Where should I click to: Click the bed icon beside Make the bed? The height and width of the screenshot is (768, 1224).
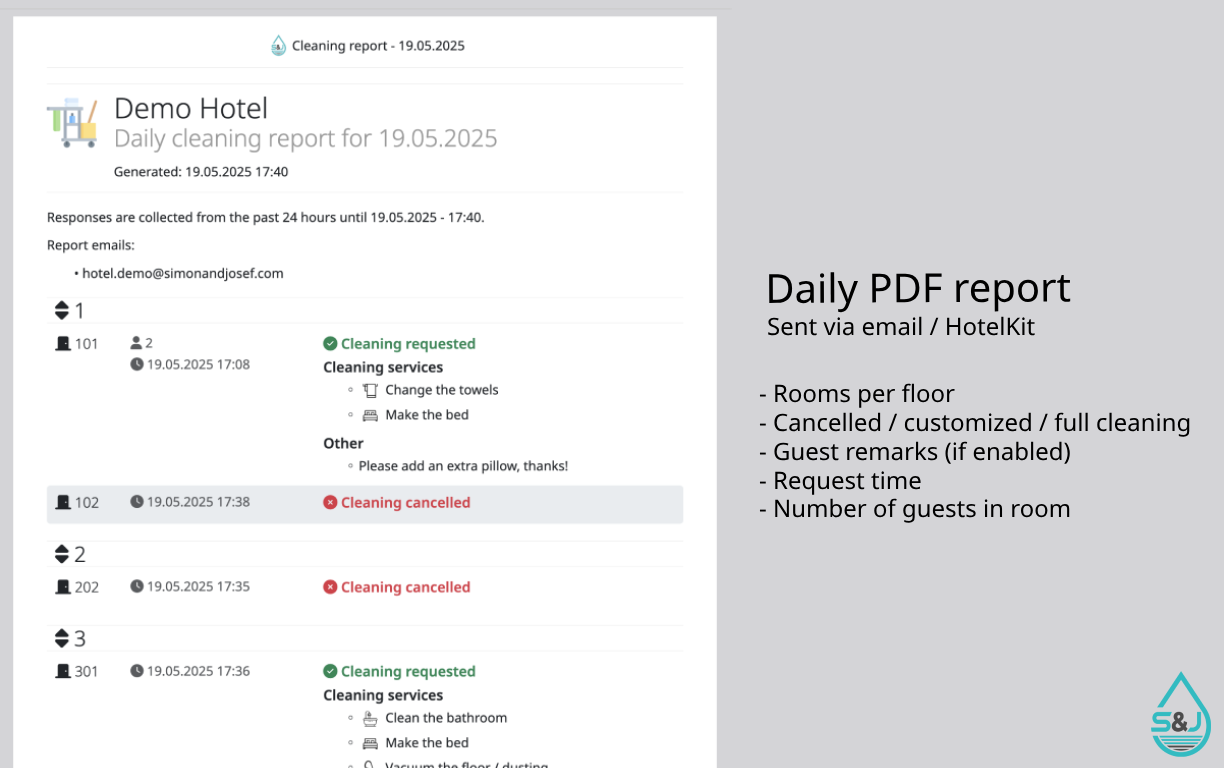point(370,414)
